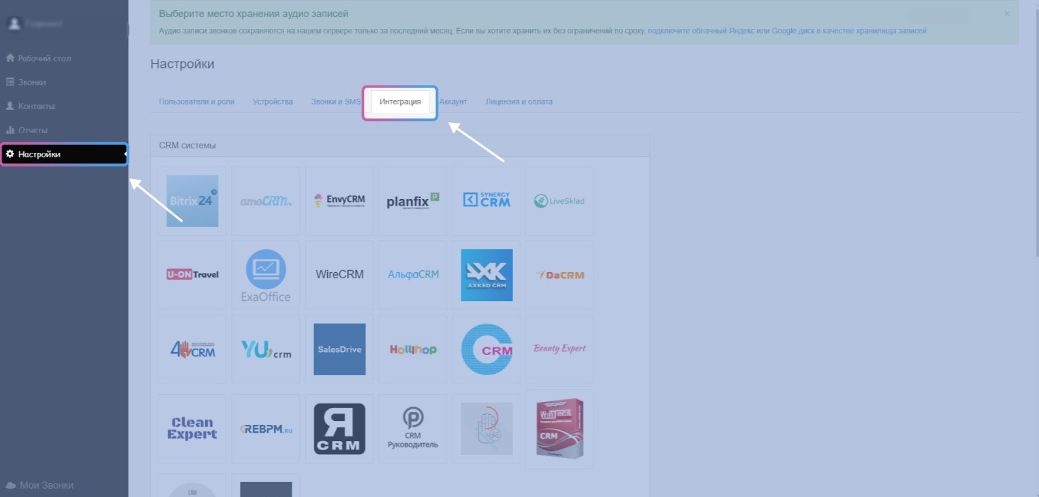This screenshot has height=497, width=1039.
Task: Go to the Устройства tab
Action: coord(272,102)
